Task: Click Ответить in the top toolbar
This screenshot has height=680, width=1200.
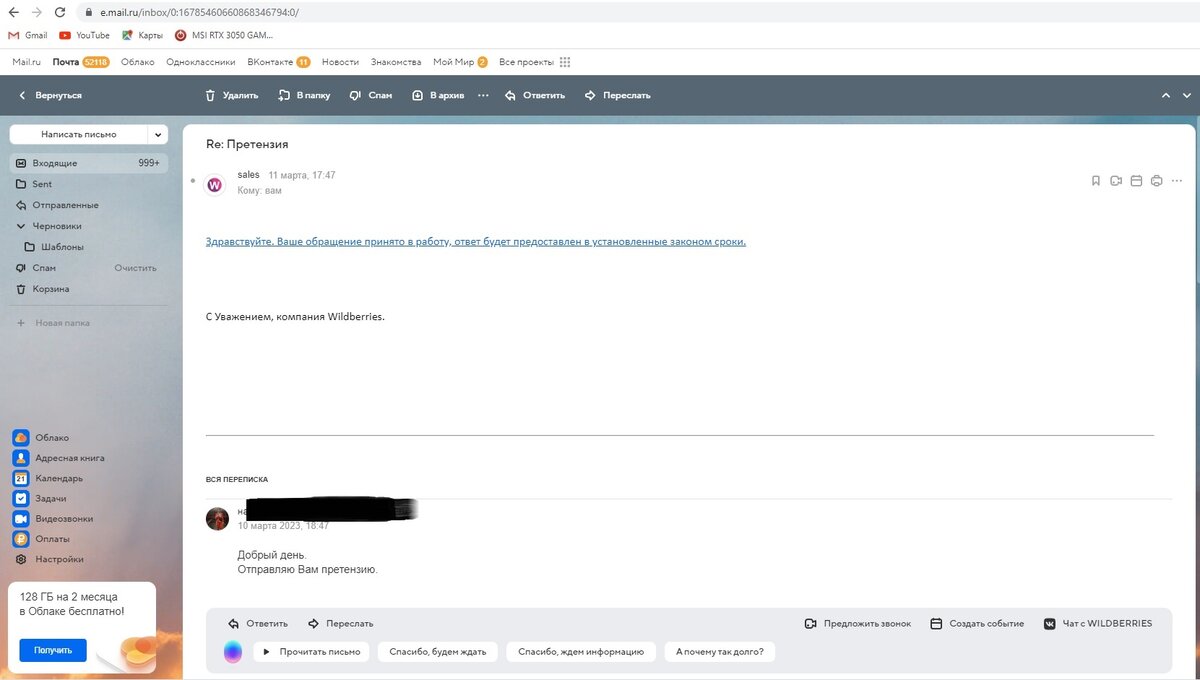Action: (x=535, y=95)
